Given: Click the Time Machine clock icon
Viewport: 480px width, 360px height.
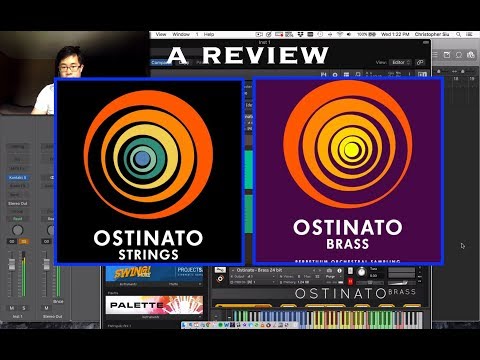Looking at the screenshot, I should click(320, 34).
